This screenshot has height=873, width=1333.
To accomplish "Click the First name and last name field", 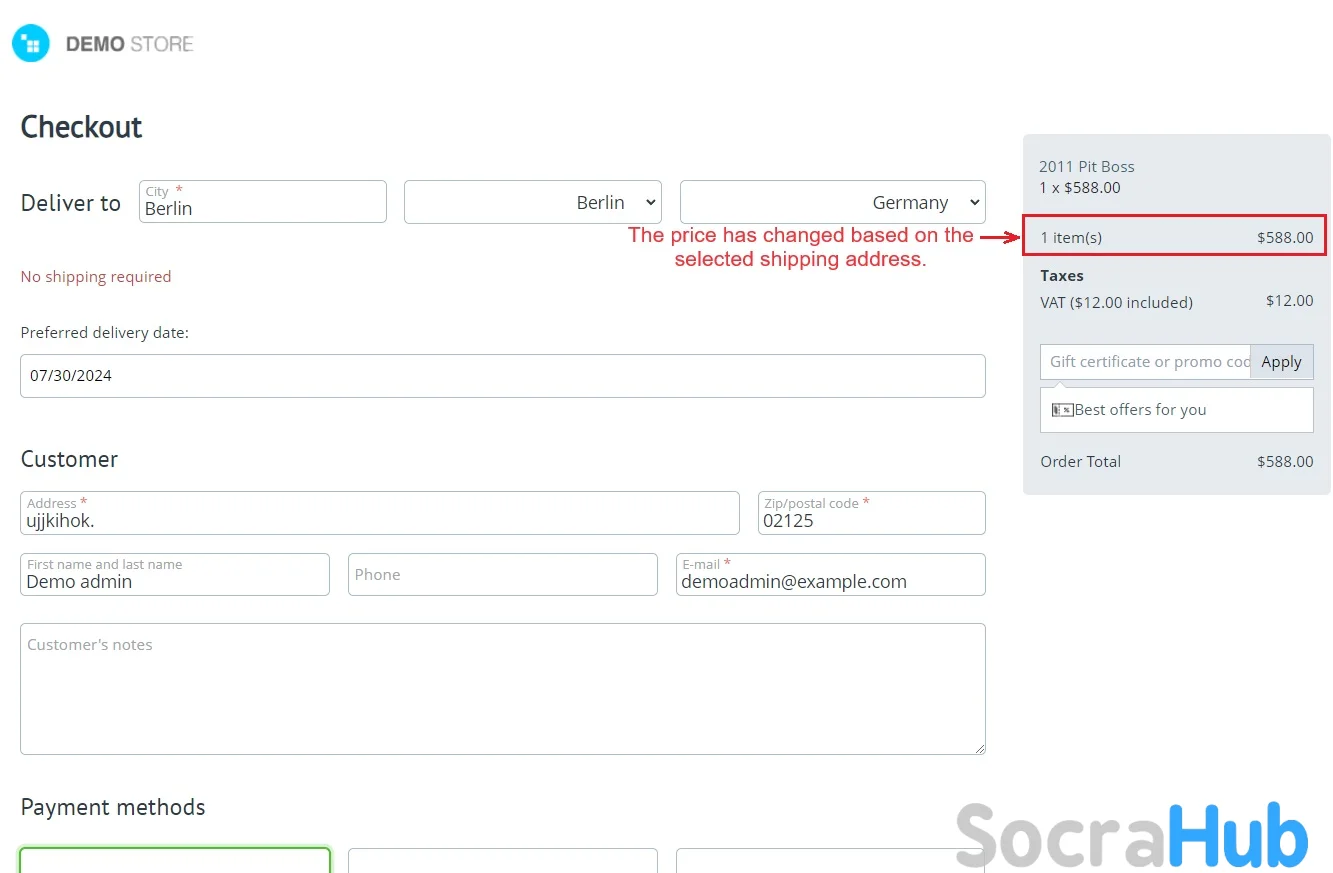I will [175, 575].
